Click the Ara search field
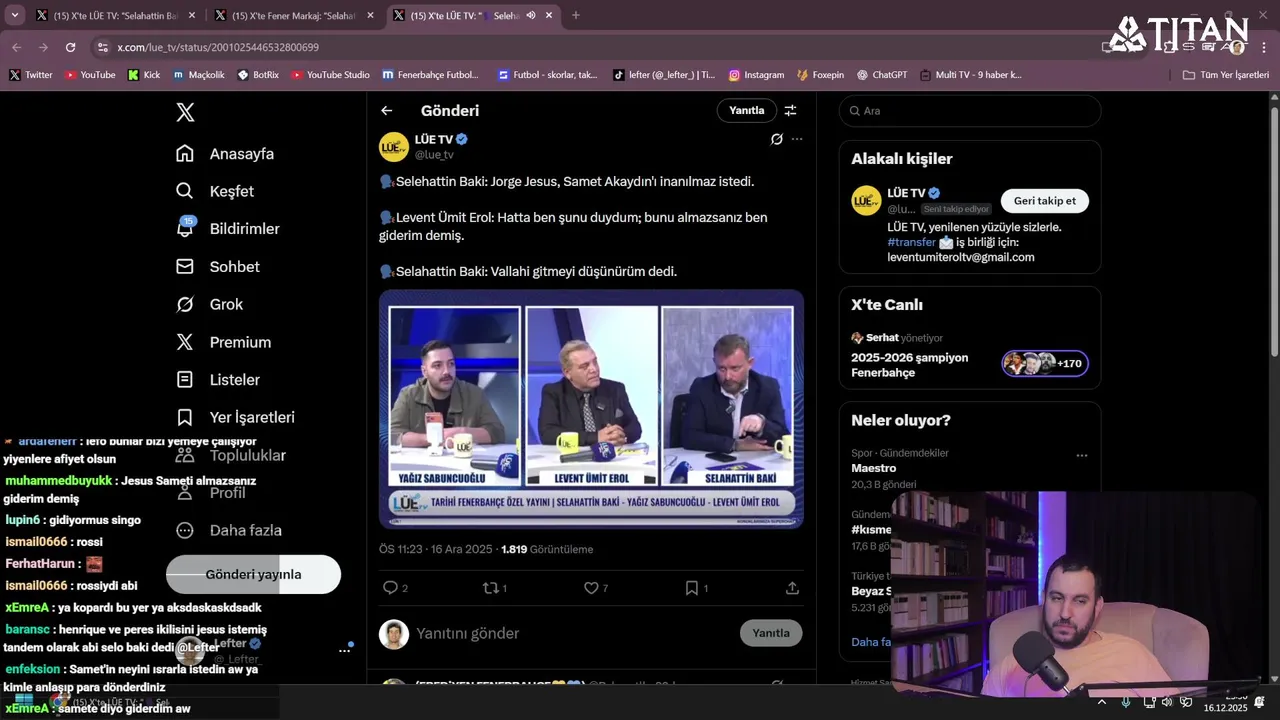The height and width of the screenshot is (720, 1280). point(970,111)
